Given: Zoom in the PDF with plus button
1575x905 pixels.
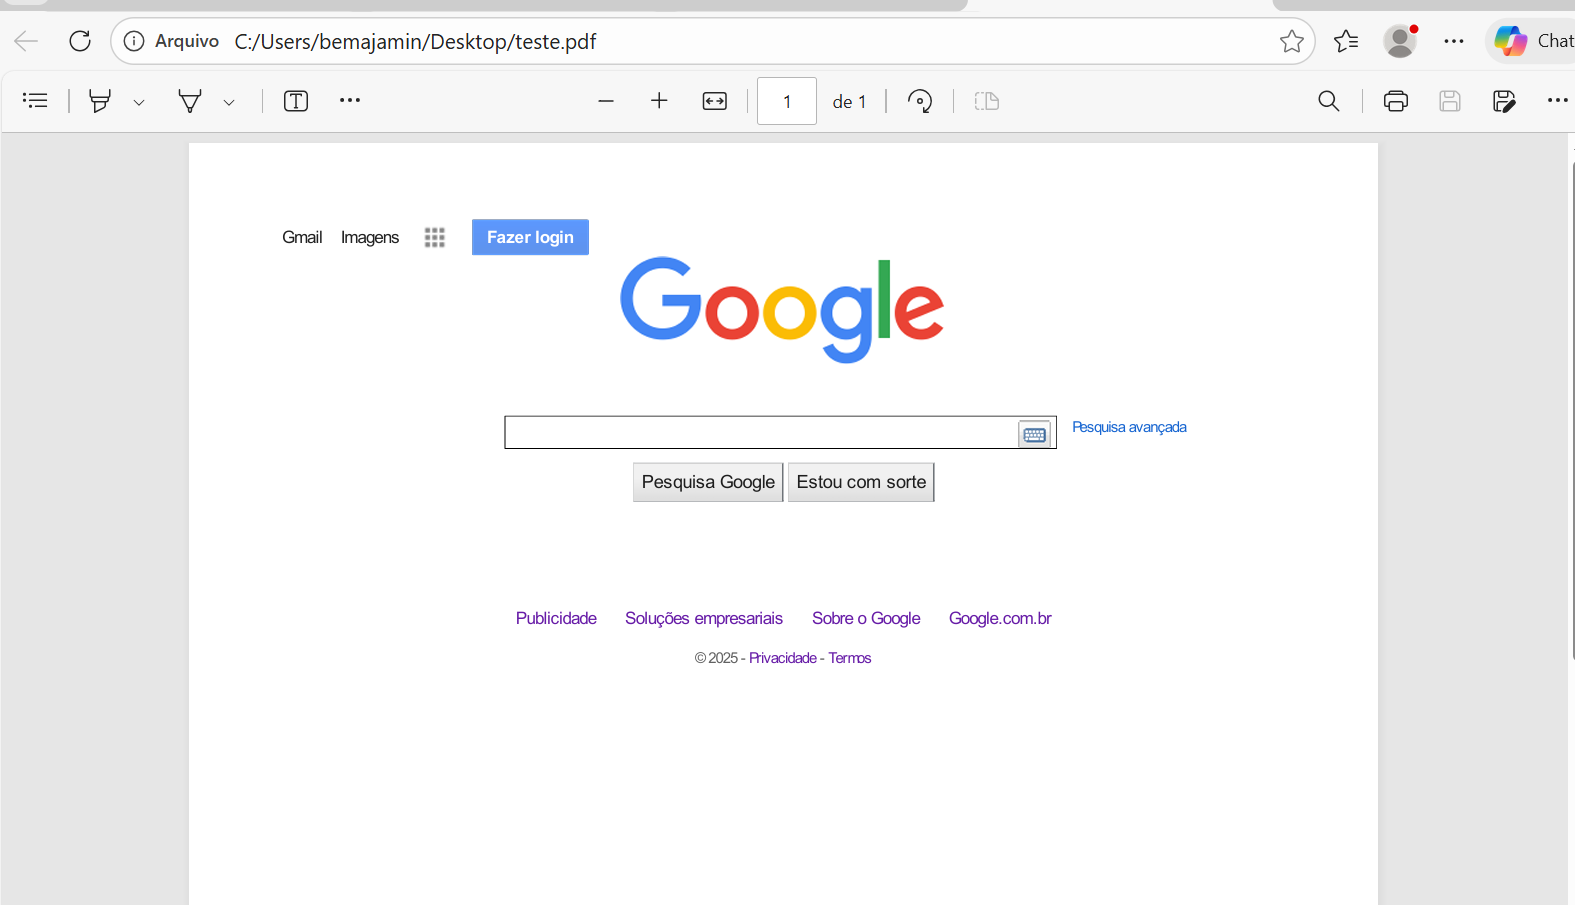Looking at the screenshot, I should pyautogui.click(x=659, y=101).
